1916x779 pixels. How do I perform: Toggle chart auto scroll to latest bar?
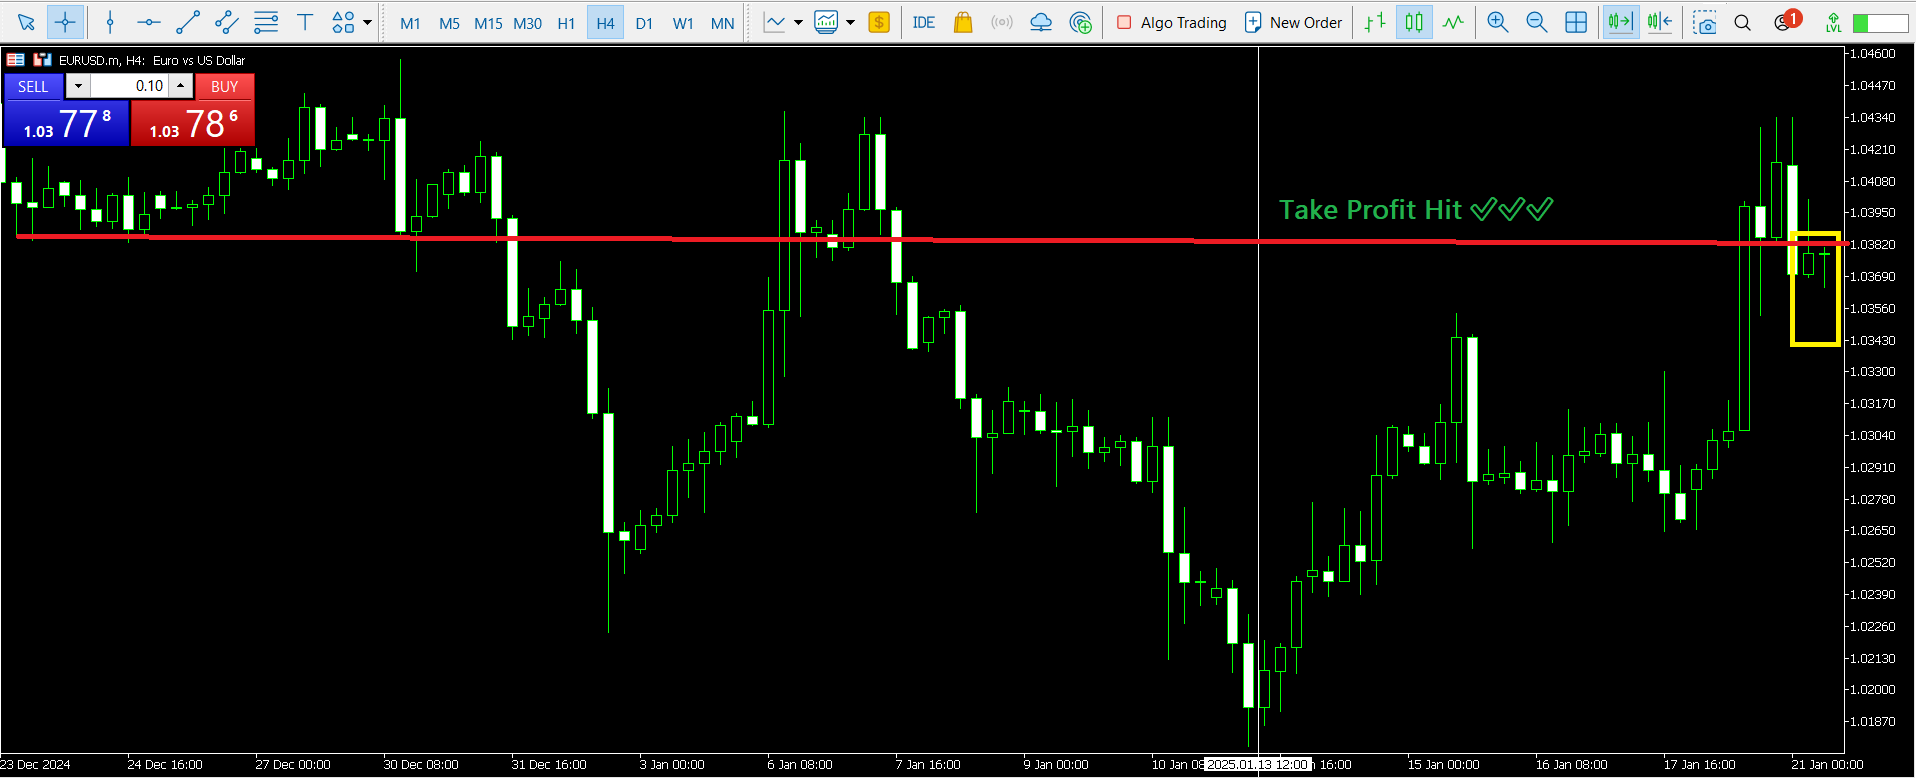pyautogui.click(x=1620, y=22)
